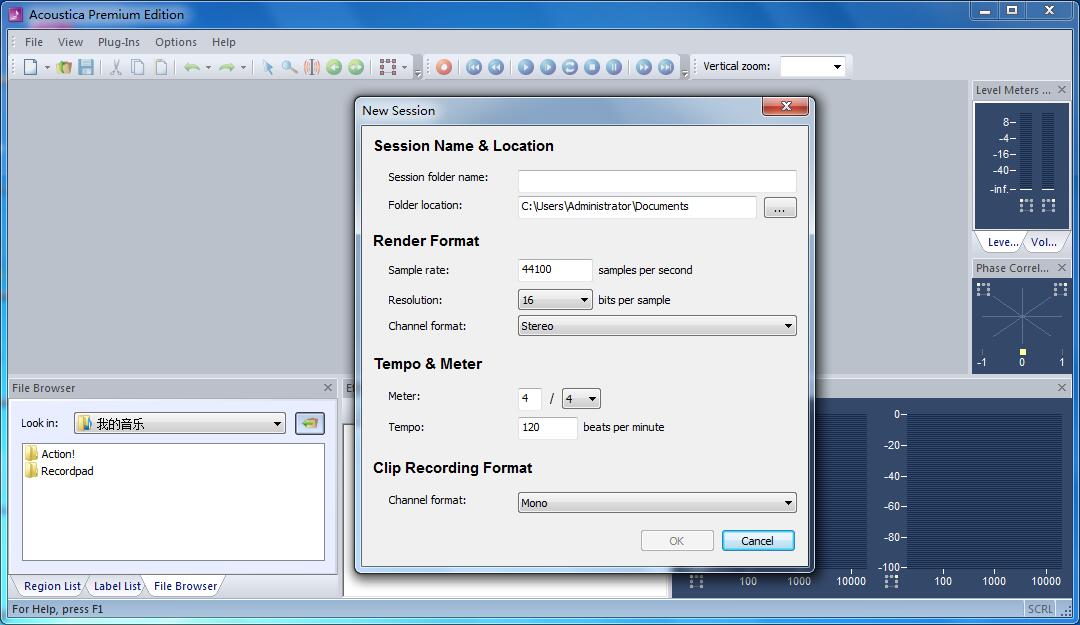
Task: Click the New document toolbar icon
Action: tap(30, 67)
